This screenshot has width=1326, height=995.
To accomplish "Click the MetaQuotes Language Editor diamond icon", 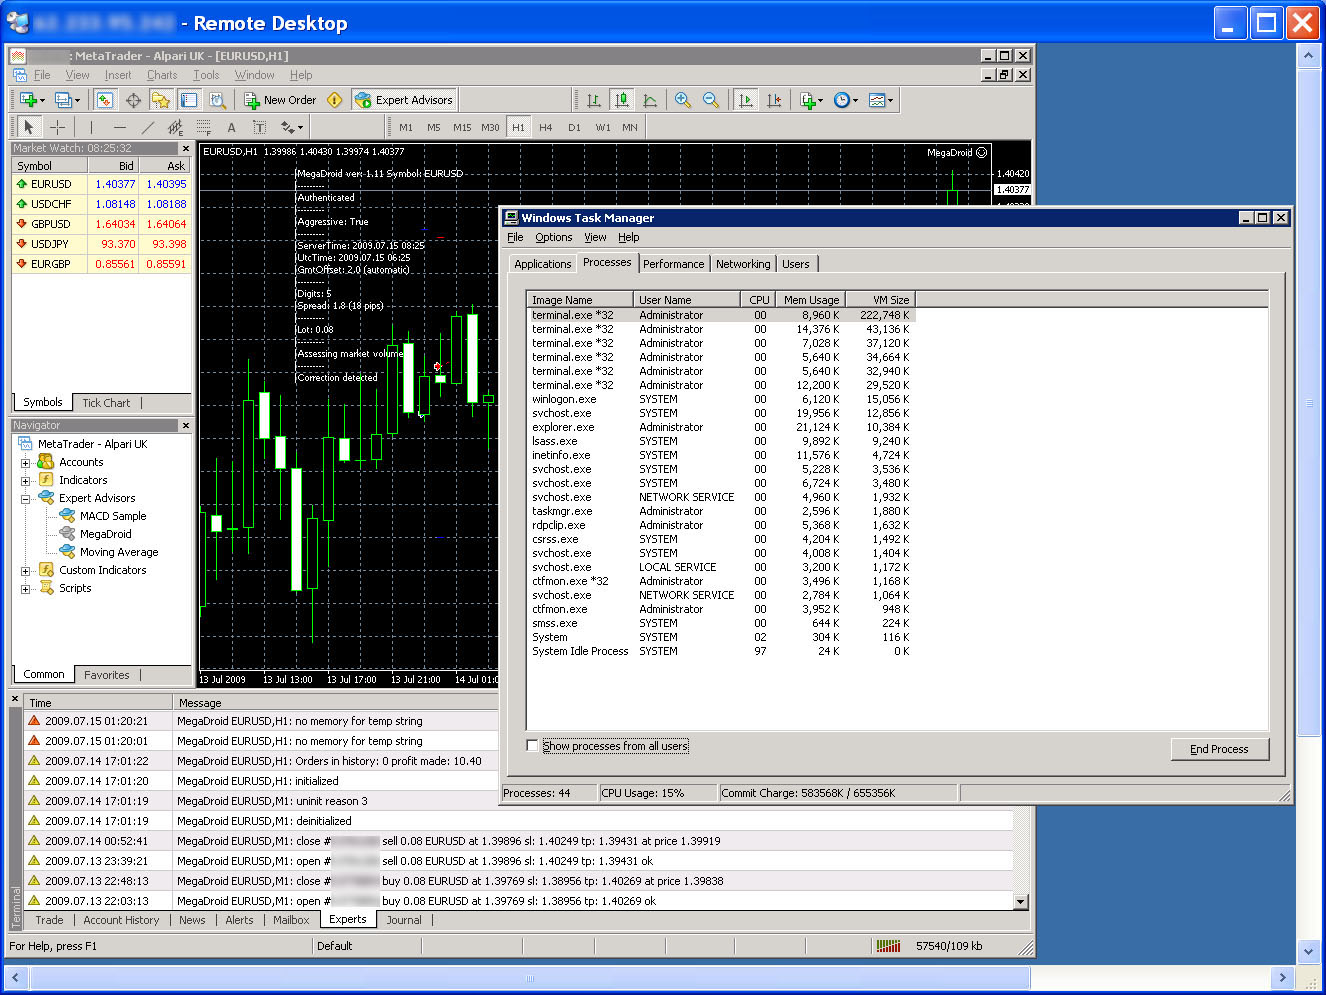I will pos(335,100).
